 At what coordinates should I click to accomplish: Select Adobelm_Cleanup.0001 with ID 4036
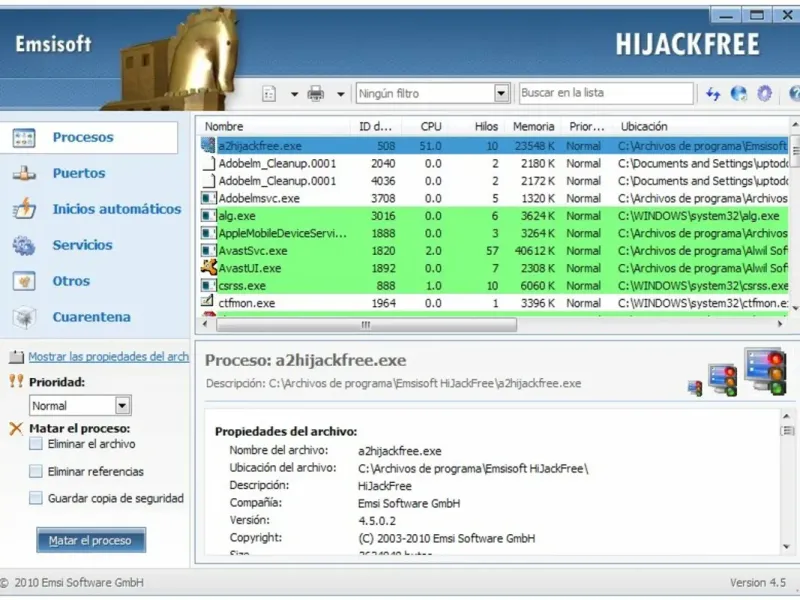[494, 181]
